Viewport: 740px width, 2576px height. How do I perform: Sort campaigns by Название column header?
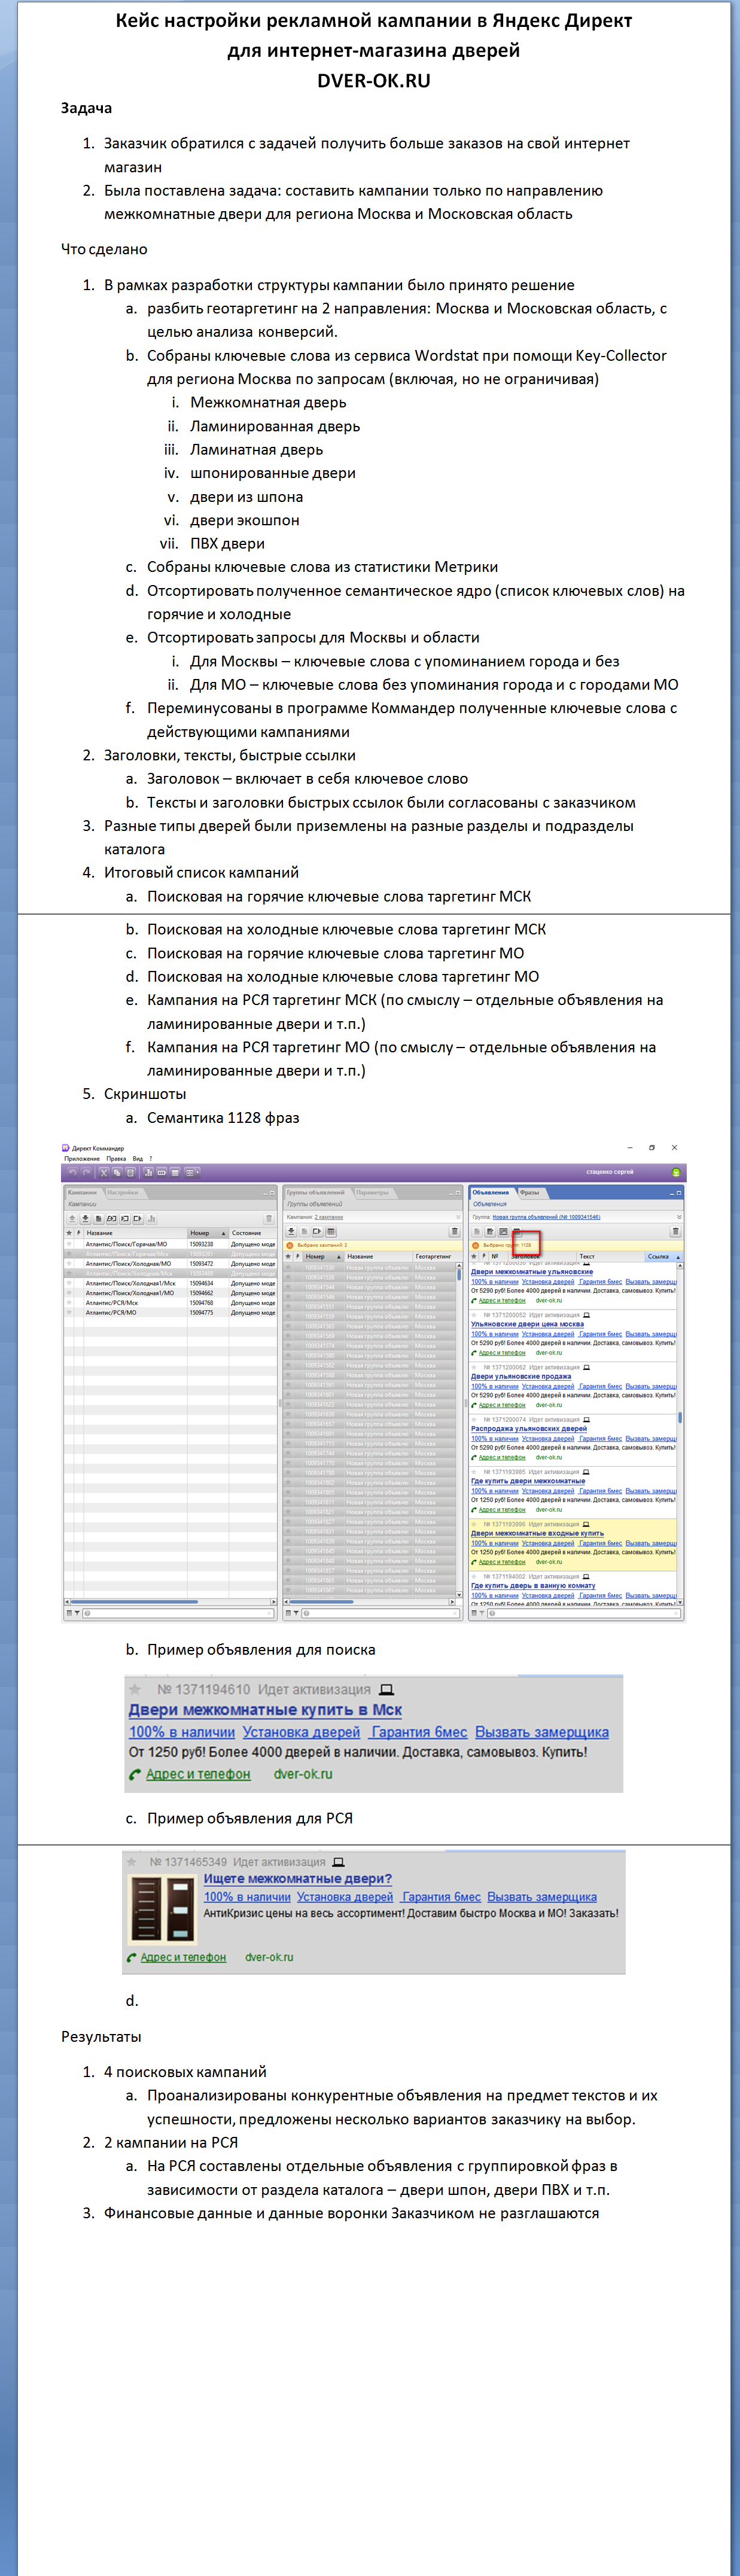point(135,1233)
